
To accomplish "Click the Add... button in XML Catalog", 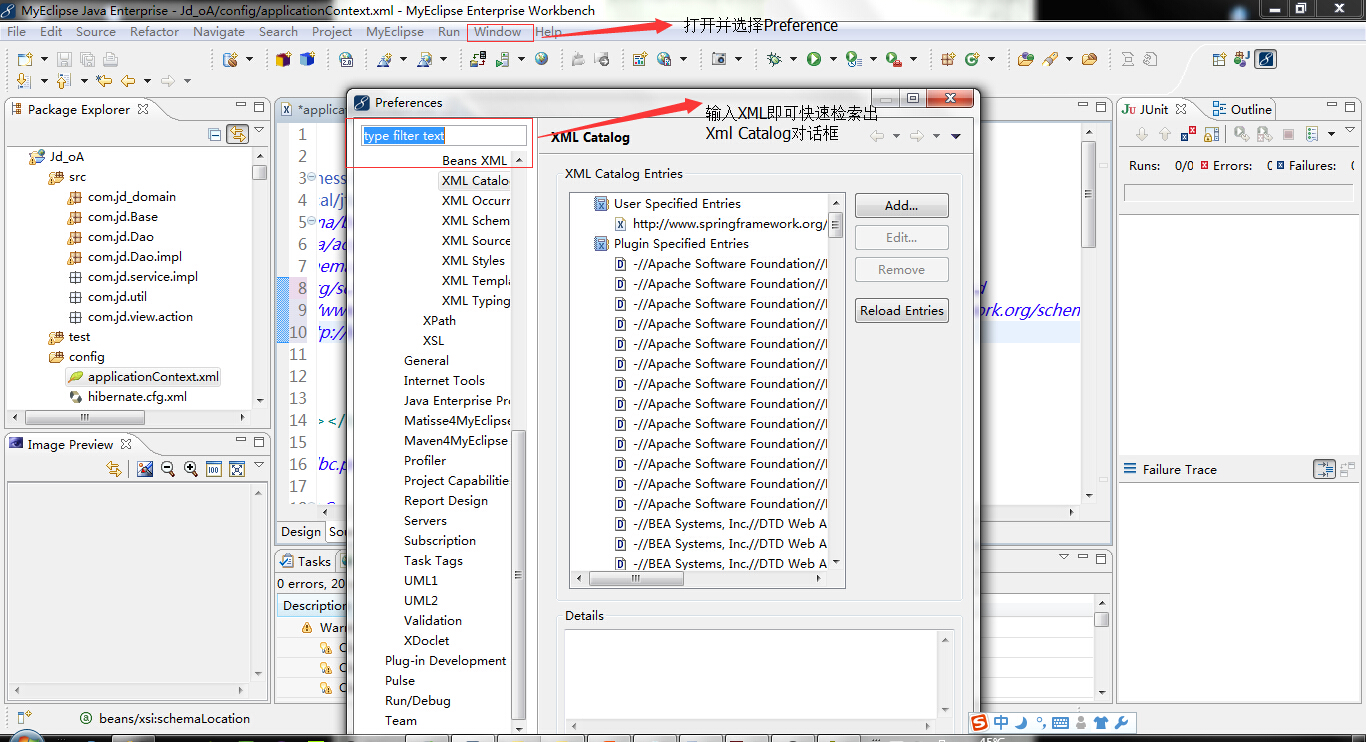I will [901, 205].
